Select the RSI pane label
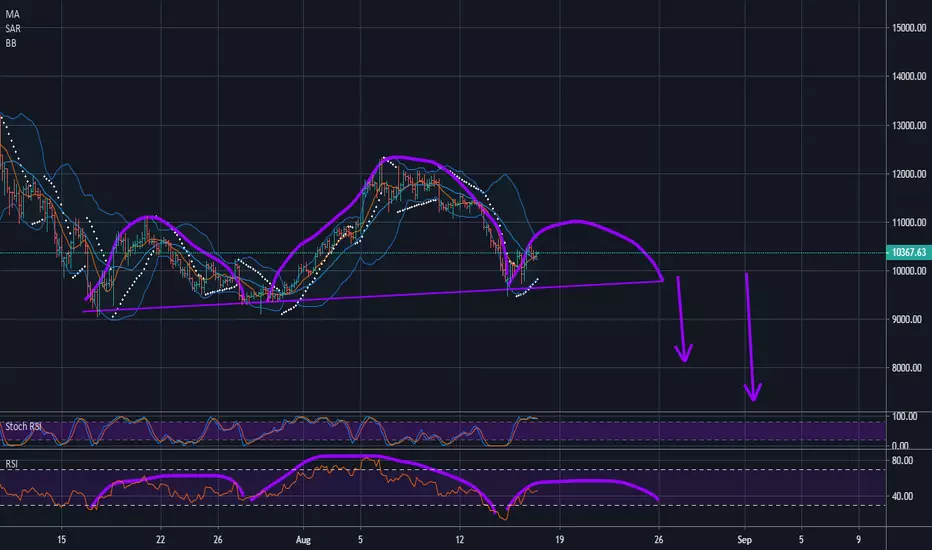 click(x=11, y=464)
